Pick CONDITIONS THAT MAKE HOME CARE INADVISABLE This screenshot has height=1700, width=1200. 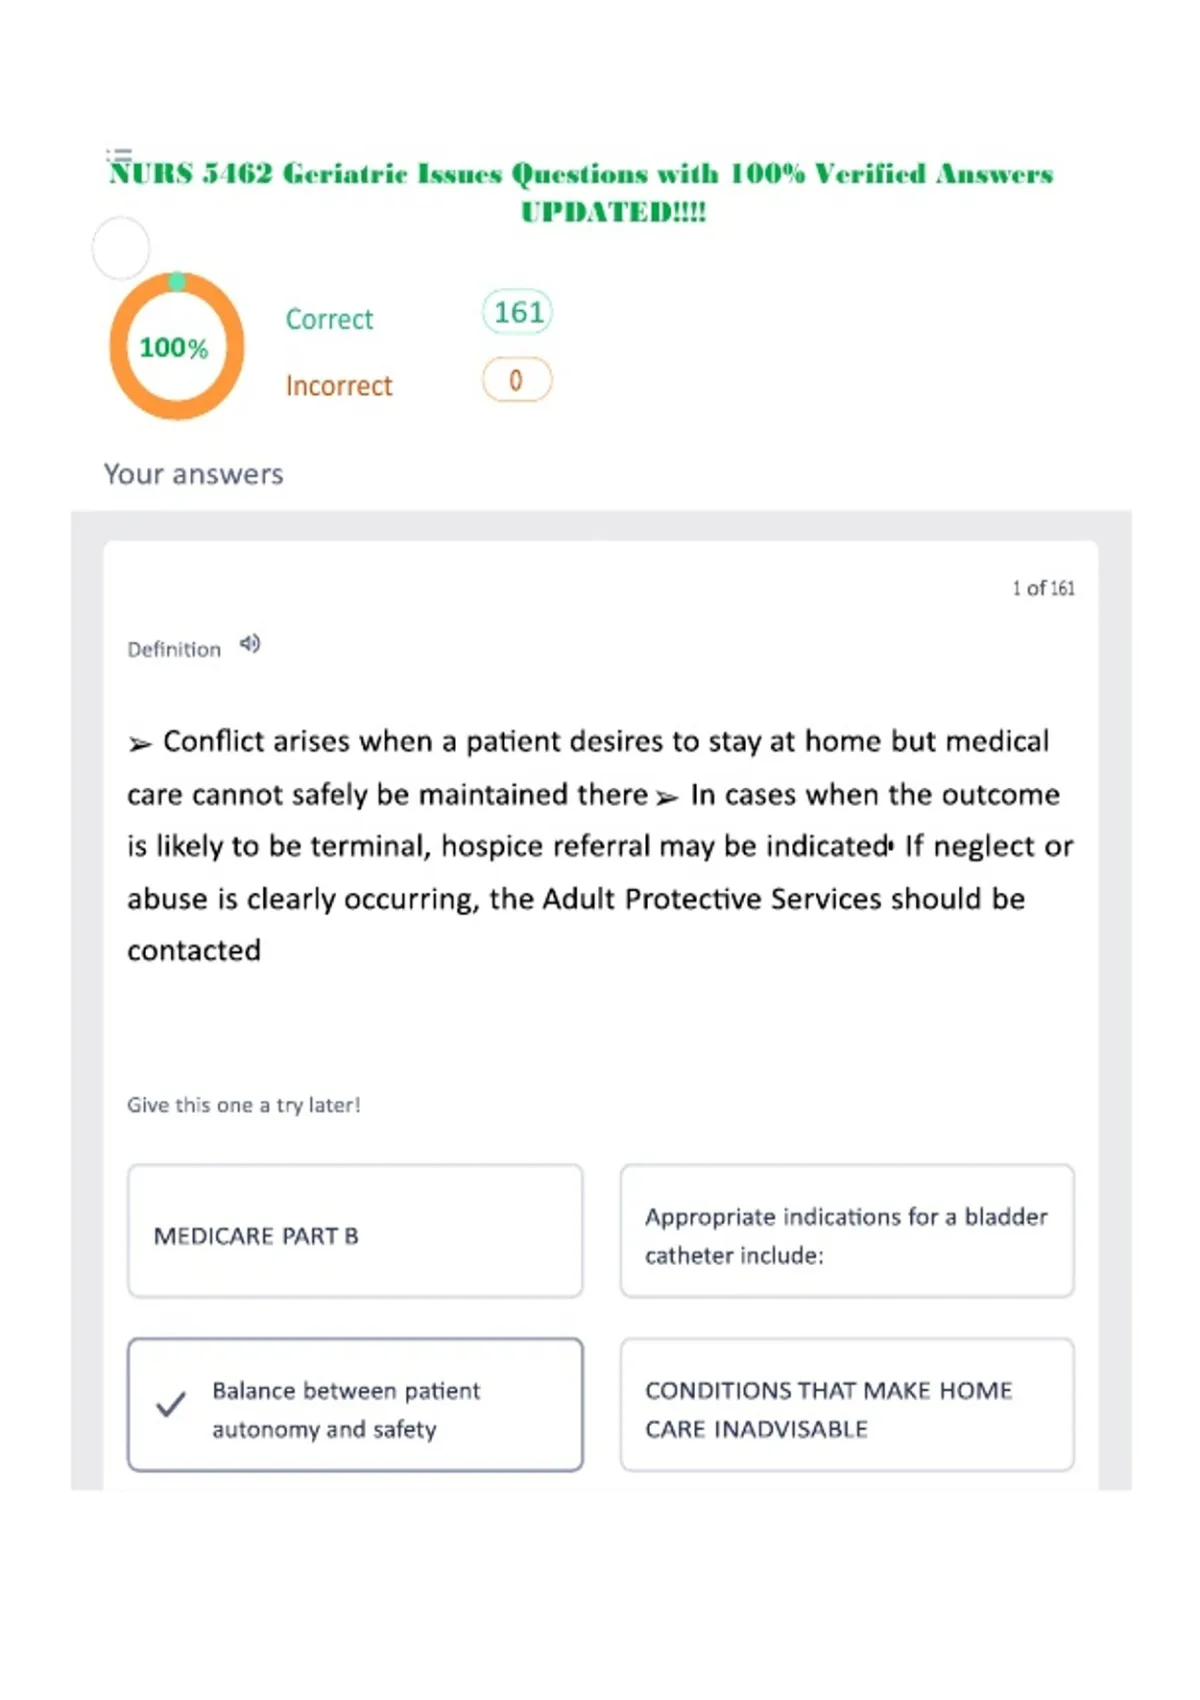[x=847, y=1405]
